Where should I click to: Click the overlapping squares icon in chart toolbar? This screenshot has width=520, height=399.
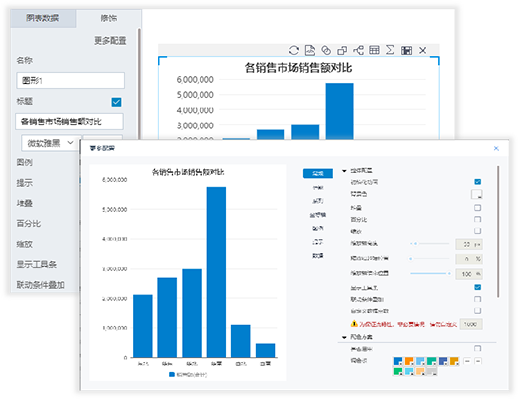(x=342, y=50)
